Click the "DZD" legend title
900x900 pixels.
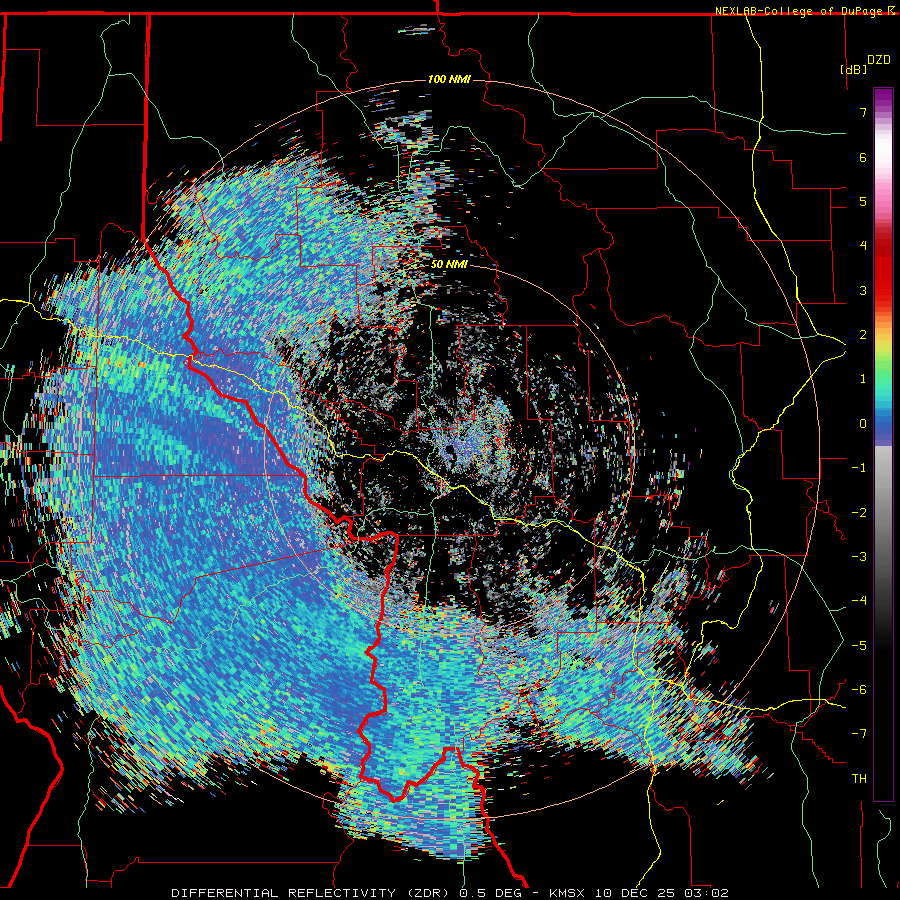pyautogui.click(x=879, y=60)
